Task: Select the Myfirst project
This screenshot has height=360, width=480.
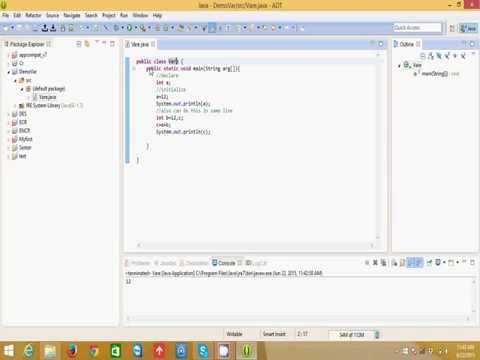Action: click(x=26, y=139)
